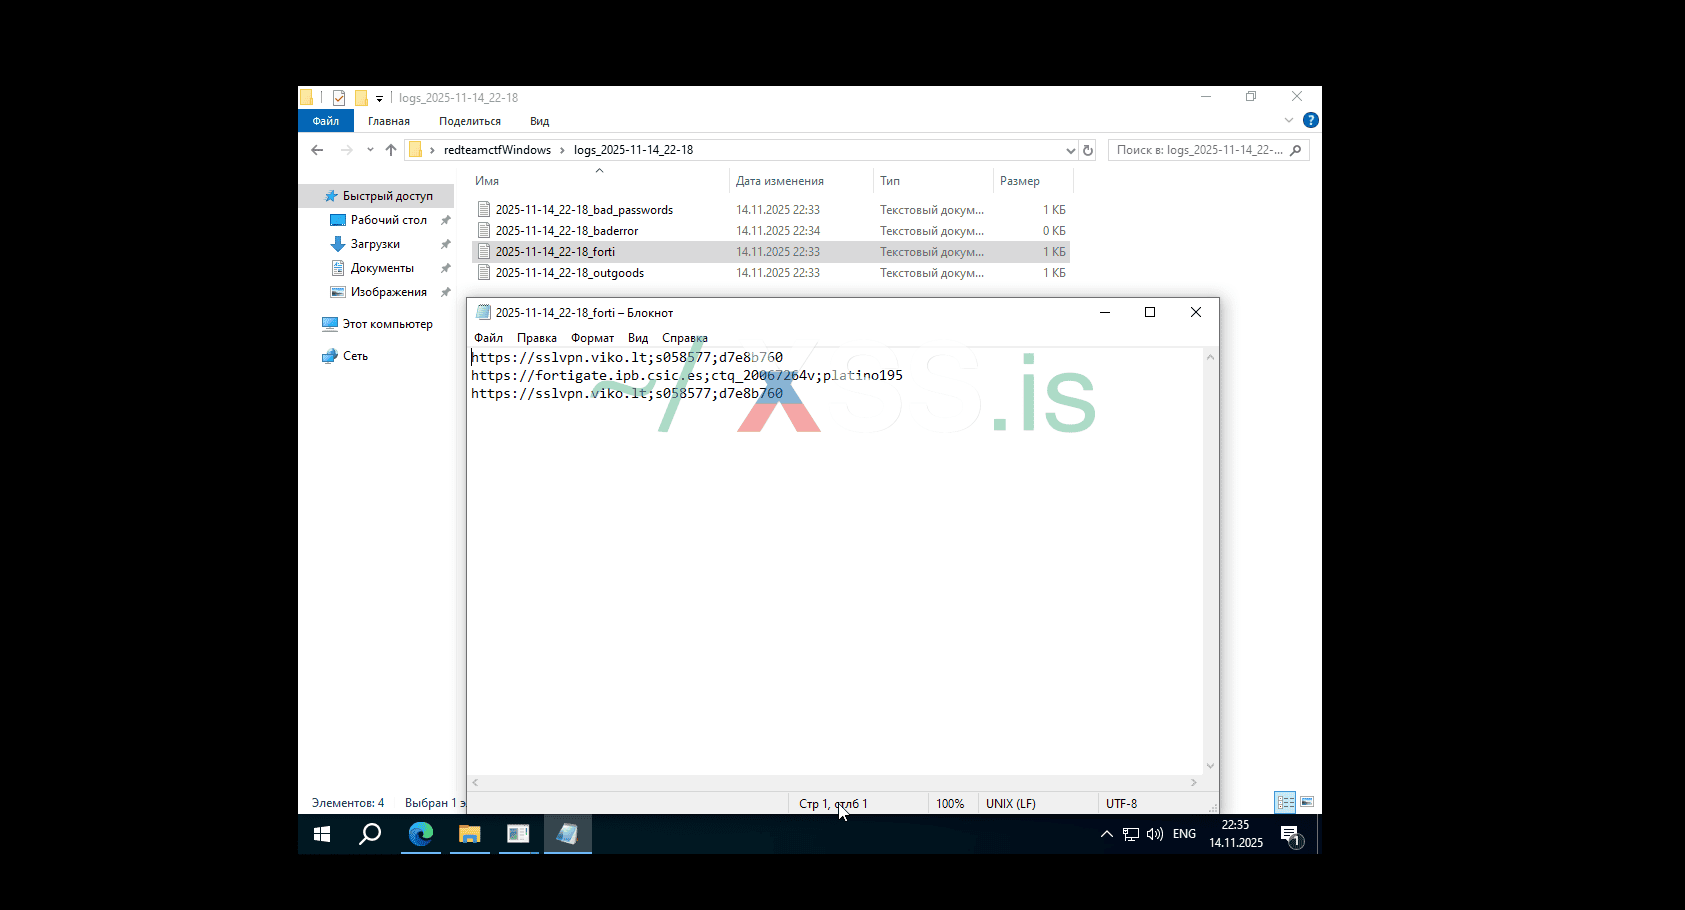Switch to the Поделиться ribbon tab

click(470, 121)
